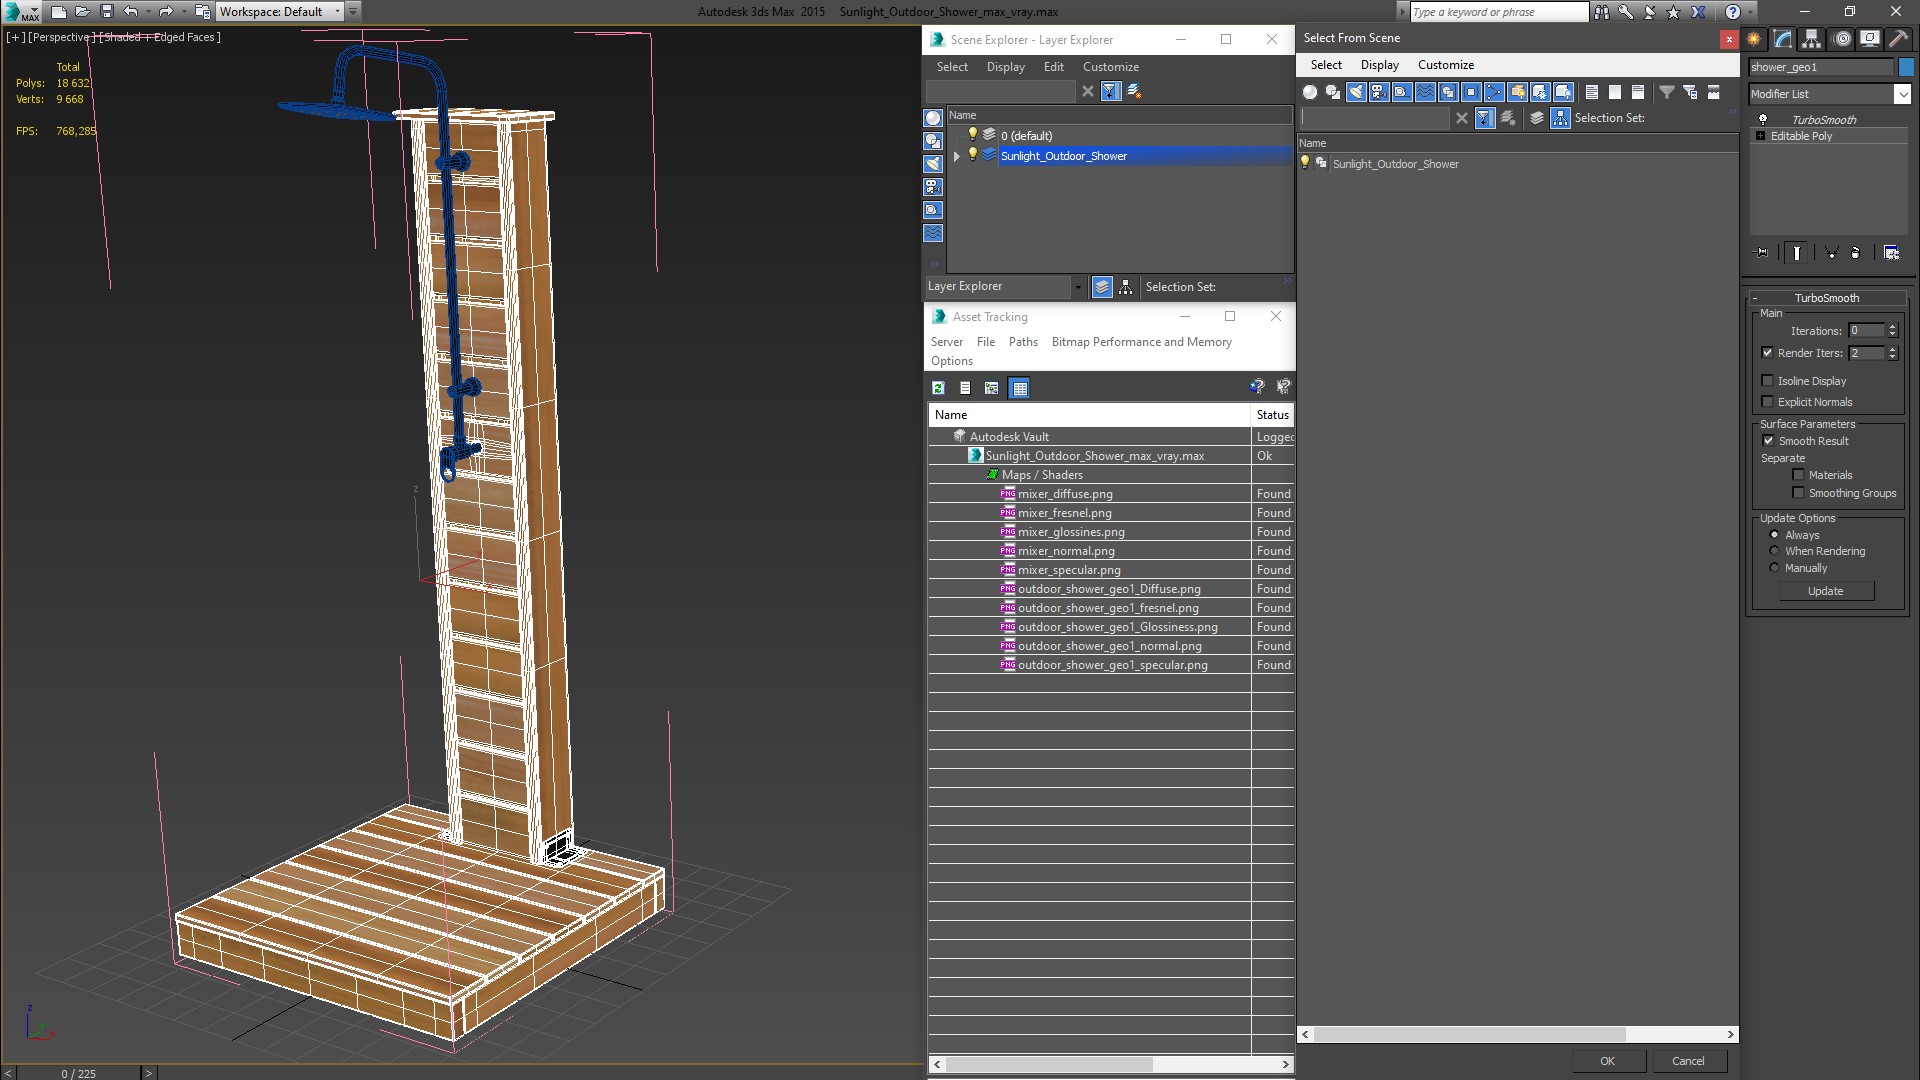Open the Modifier List dropdown
This screenshot has width=1920, height=1080.
(x=1901, y=94)
